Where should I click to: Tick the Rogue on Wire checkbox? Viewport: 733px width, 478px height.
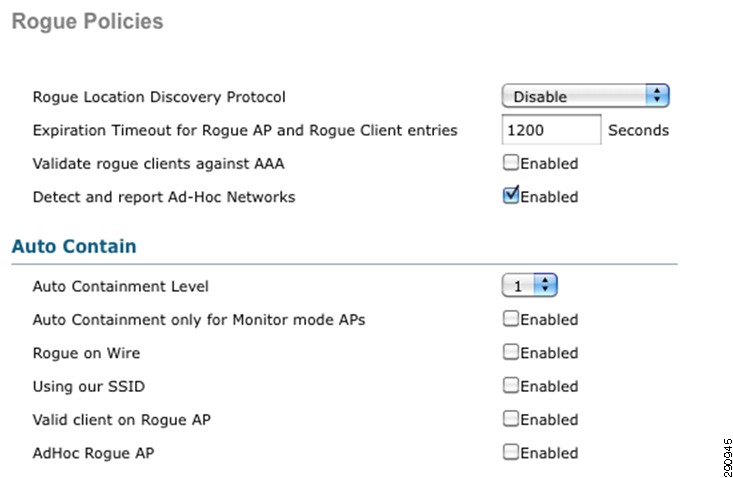click(510, 352)
